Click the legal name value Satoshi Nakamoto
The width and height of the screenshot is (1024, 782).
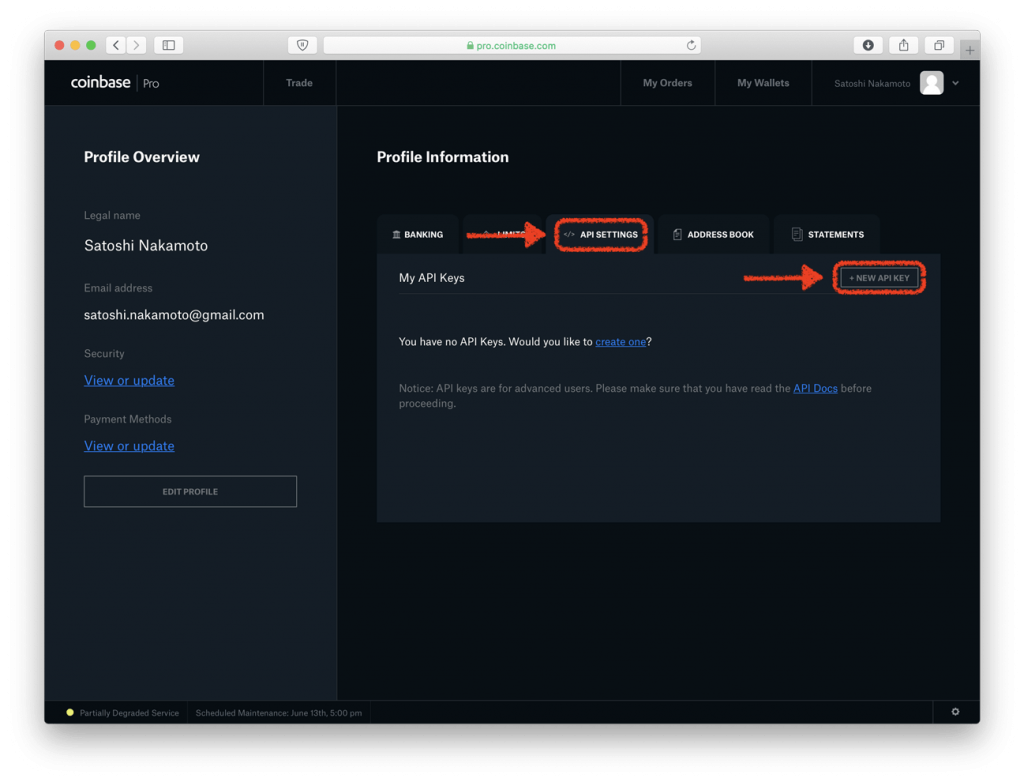click(146, 246)
